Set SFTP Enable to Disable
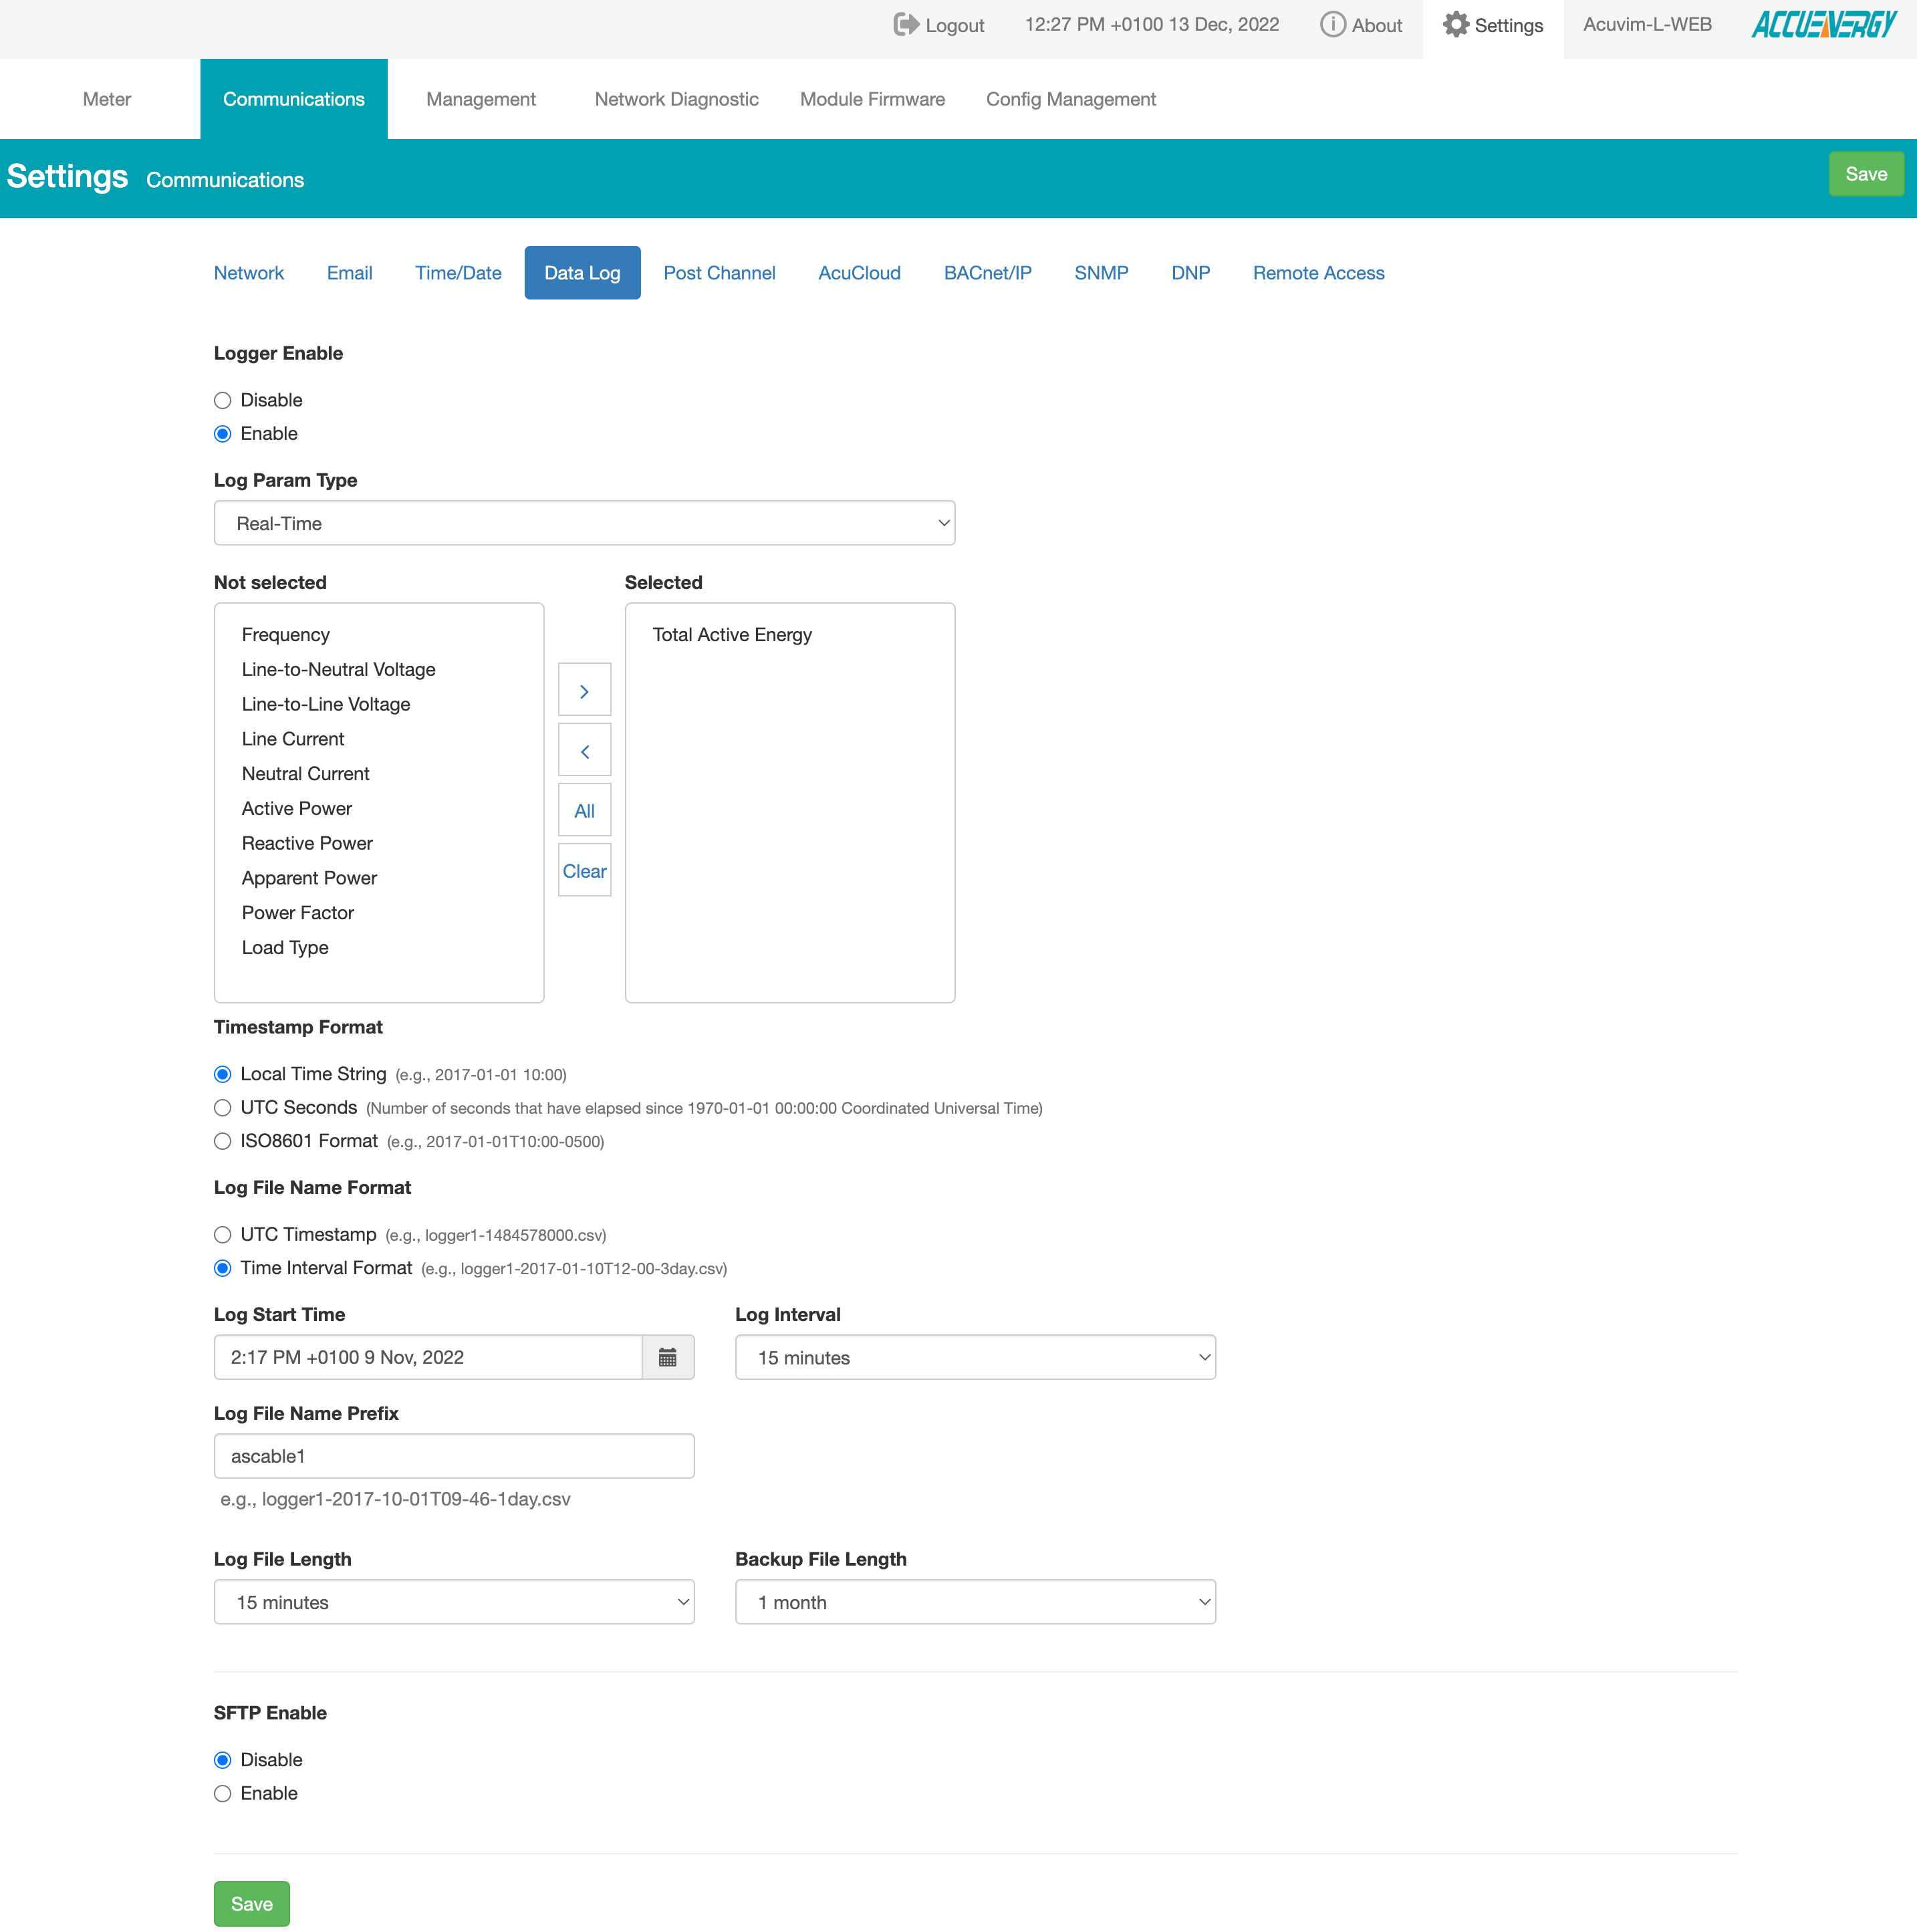This screenshot has height=1932, width=1917. click(223, 1760)
